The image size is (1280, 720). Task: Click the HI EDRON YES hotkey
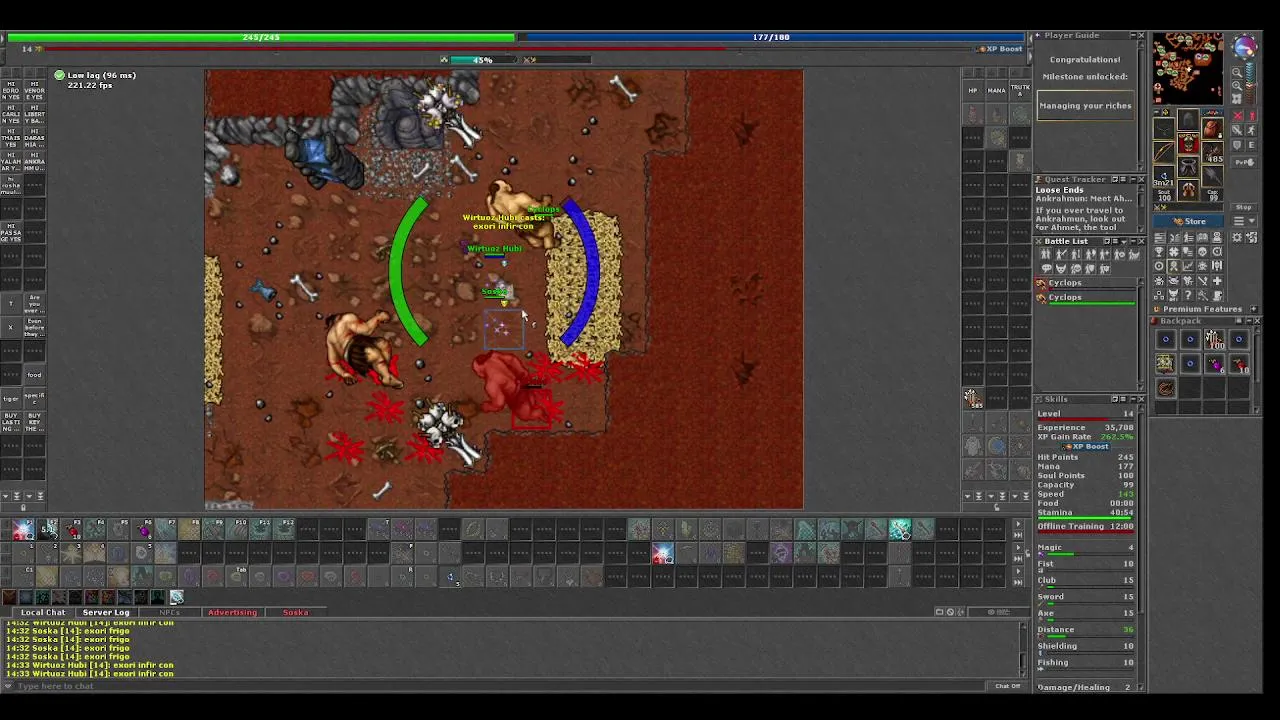[x=11, y=90]
